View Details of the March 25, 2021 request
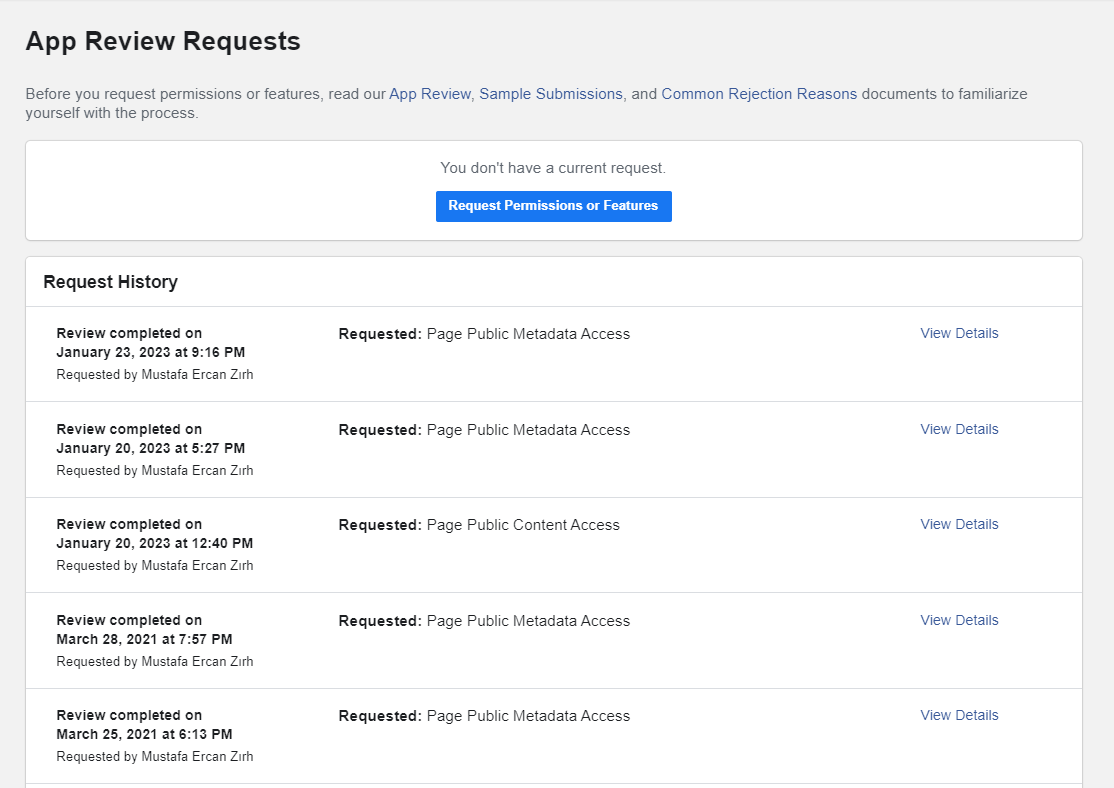Image resolution: width=1114 pixels, height=788 pixels. (958, 715)
